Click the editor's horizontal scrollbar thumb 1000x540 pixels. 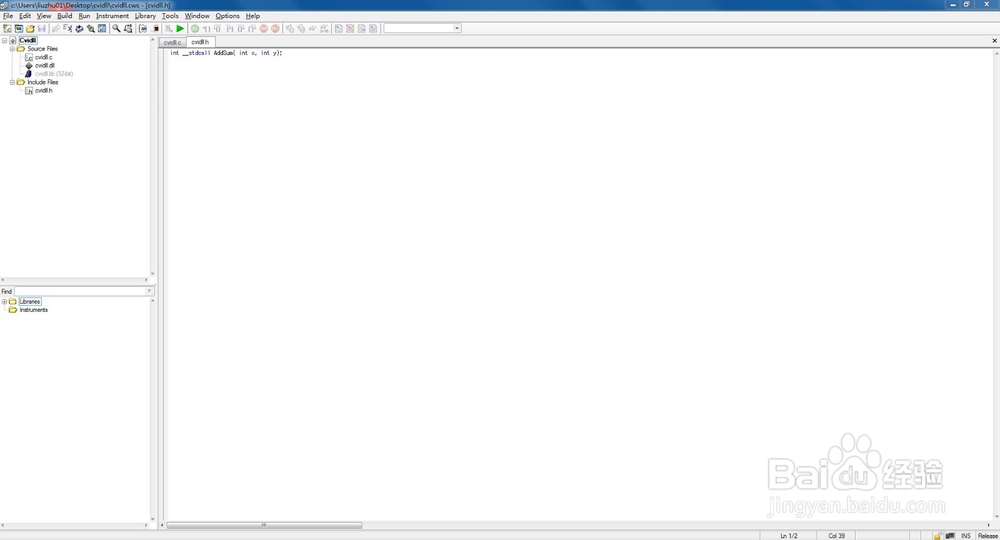pyautogui.click(x=264, y=525)
